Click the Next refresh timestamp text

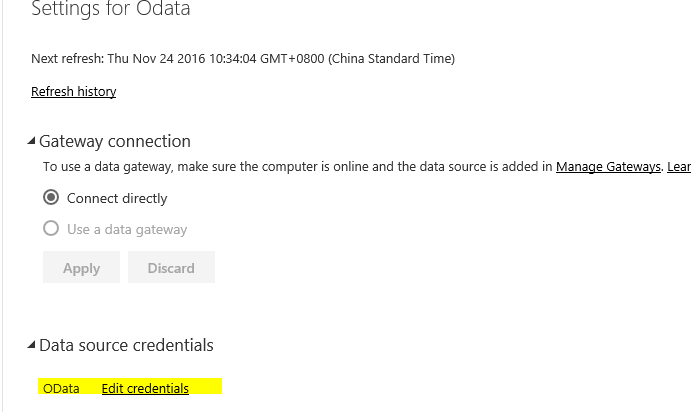[243, 59]
